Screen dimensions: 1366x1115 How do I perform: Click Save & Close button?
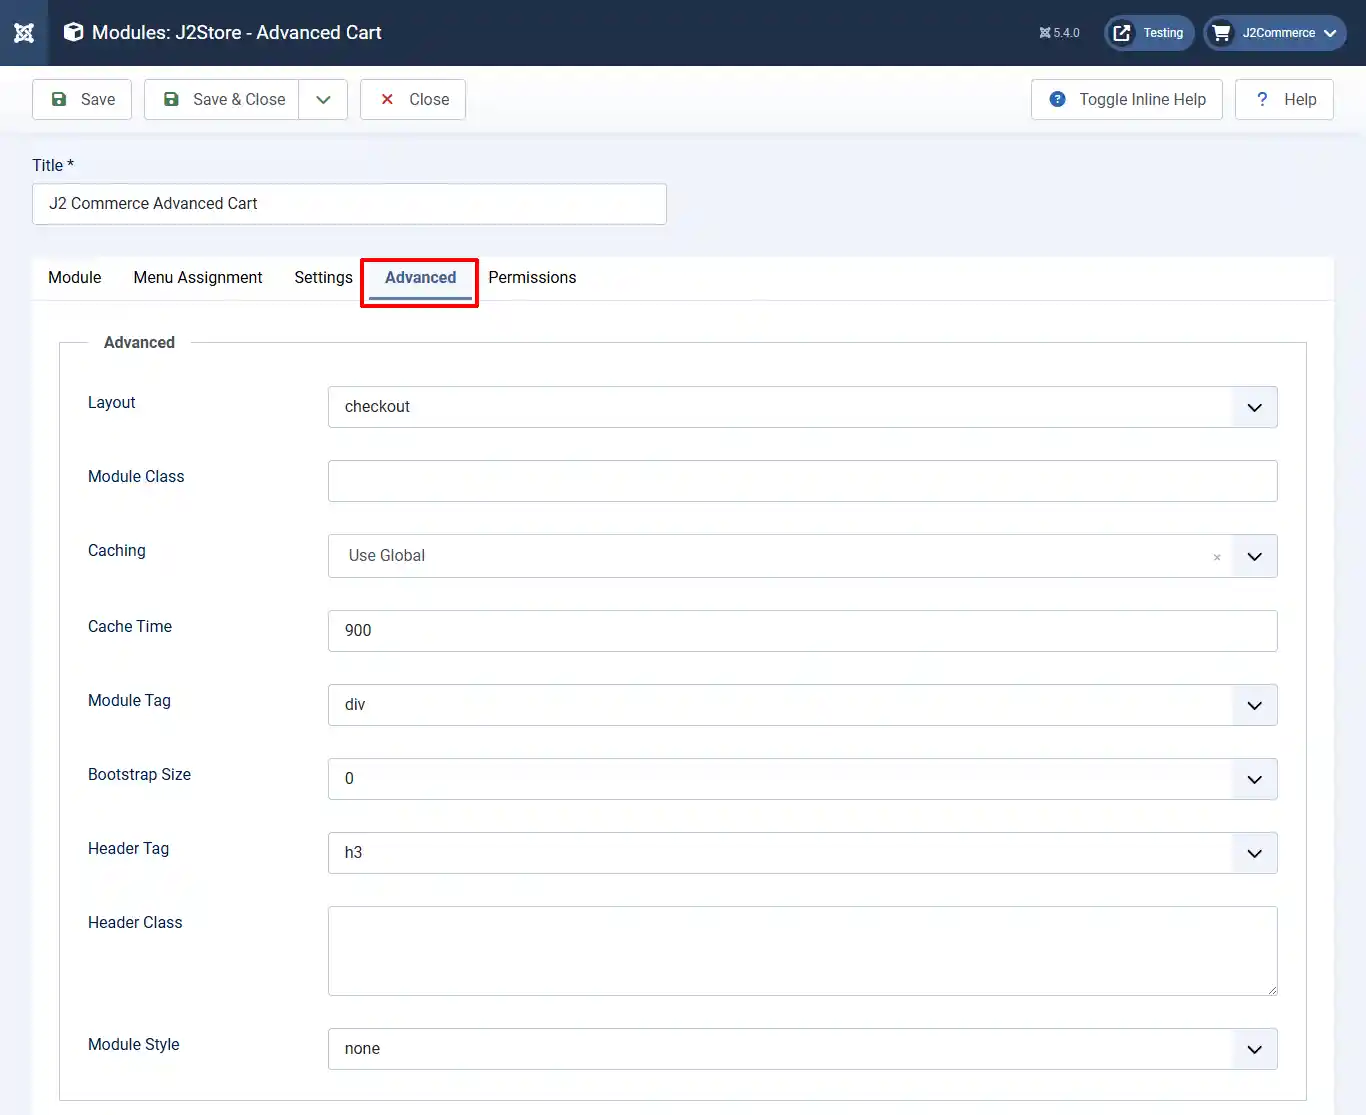[x=222, y=100]
